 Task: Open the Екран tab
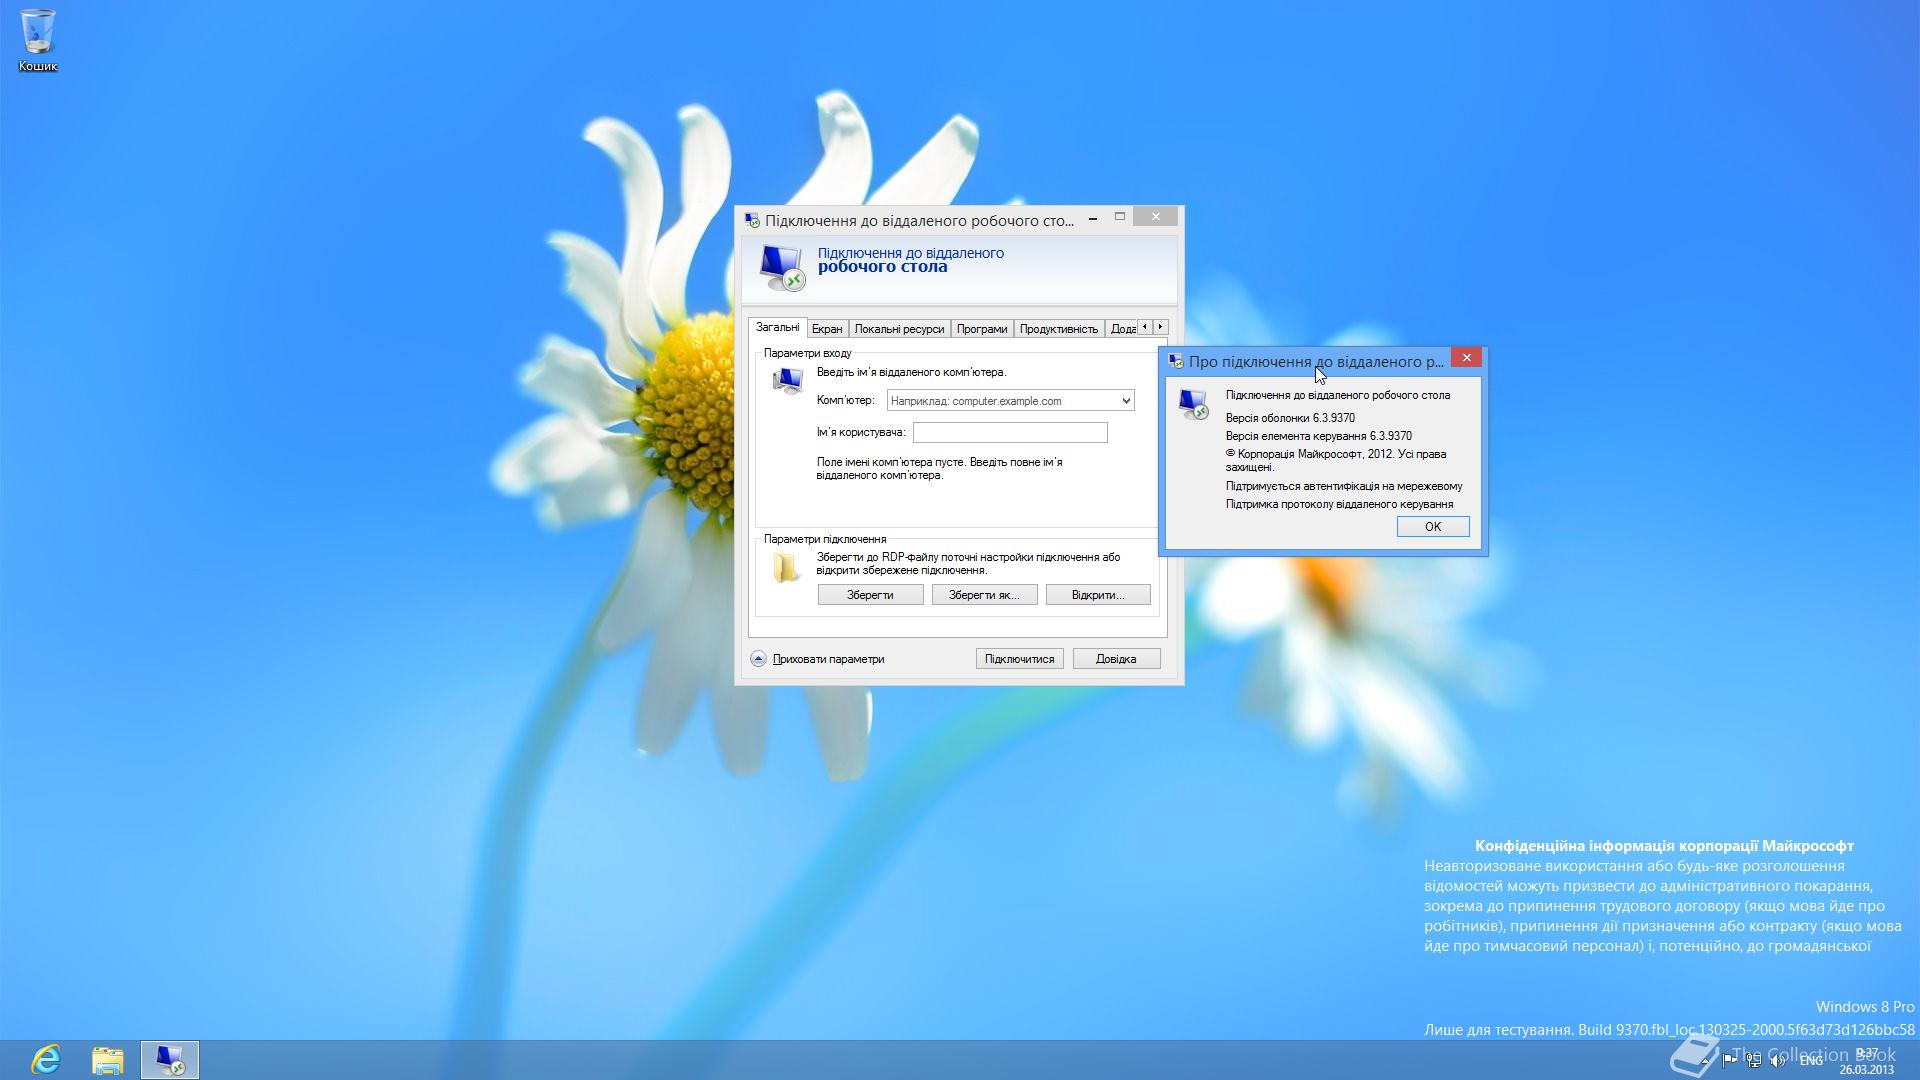827,329
